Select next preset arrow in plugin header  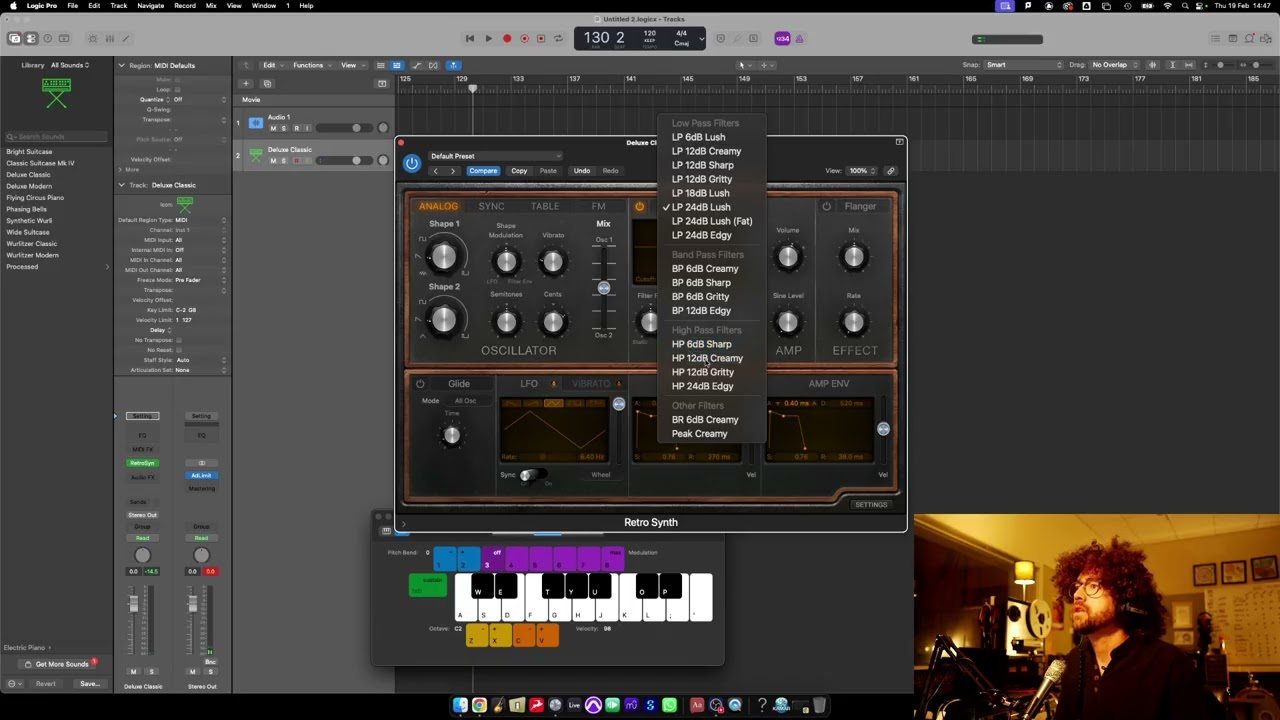452,171
